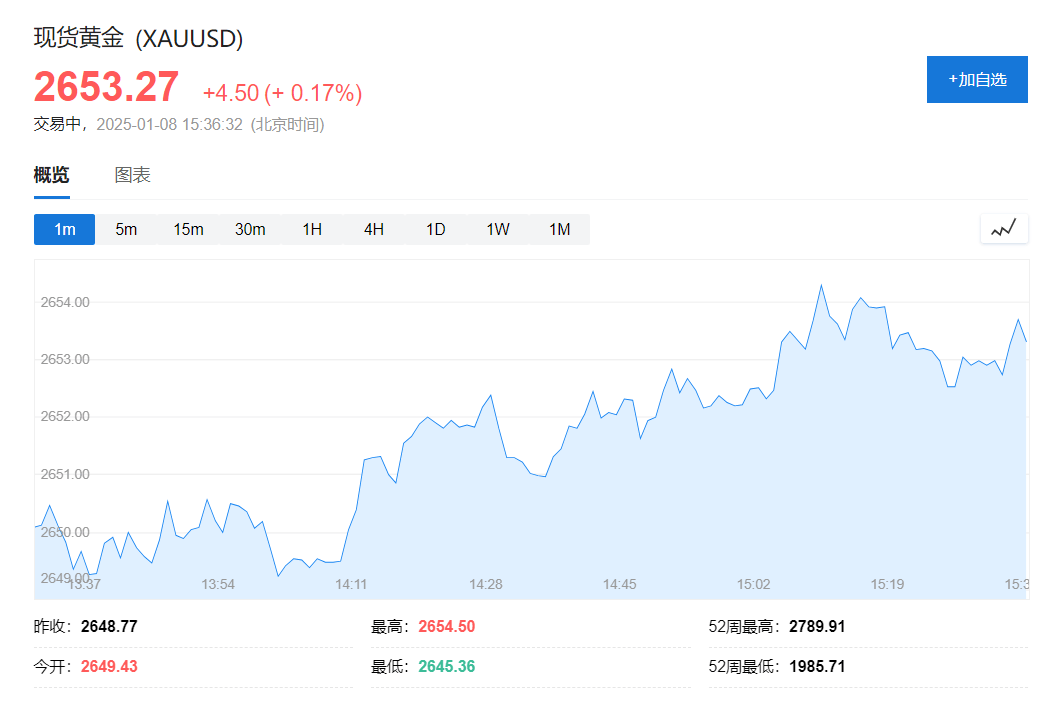Image resolution: width=1051 pixels, height=714 pixels.
Task: Choose the 30m timeframe
Action: tap(250, 229)
